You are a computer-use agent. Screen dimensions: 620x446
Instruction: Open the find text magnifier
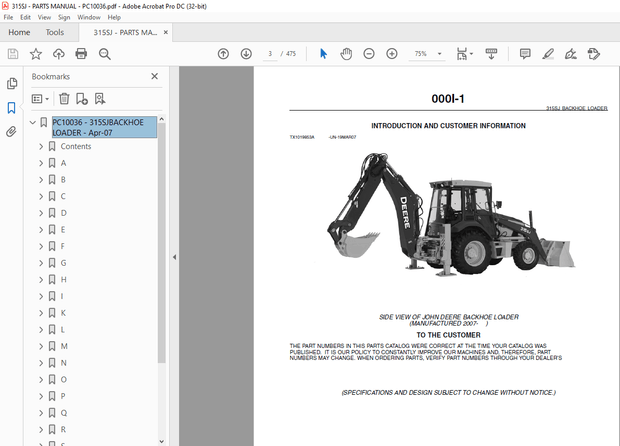coord(104,54)
